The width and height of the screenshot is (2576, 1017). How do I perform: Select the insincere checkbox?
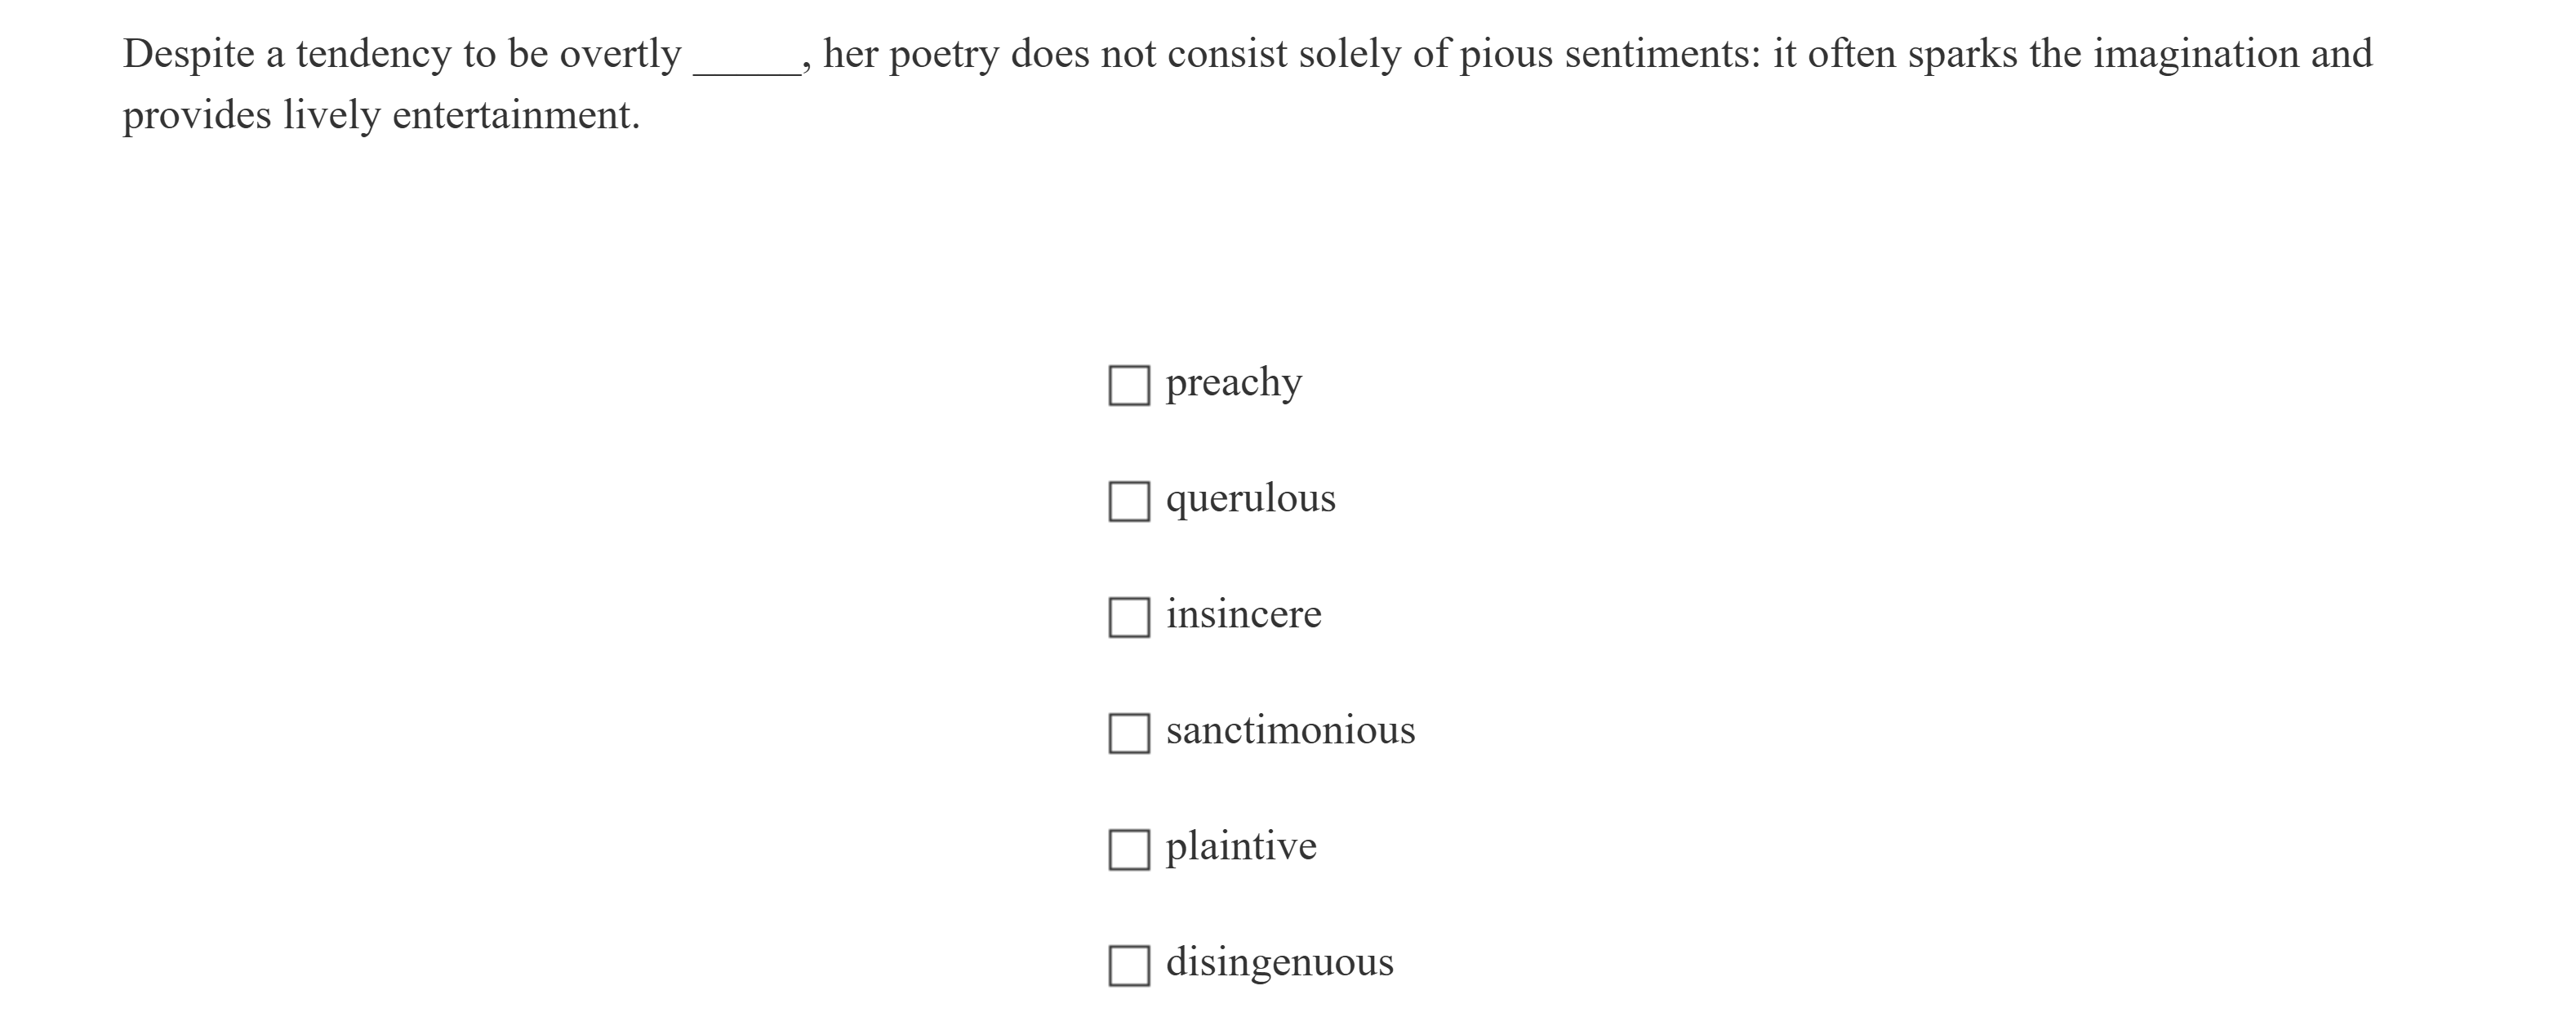click(x=1129, y=617)
